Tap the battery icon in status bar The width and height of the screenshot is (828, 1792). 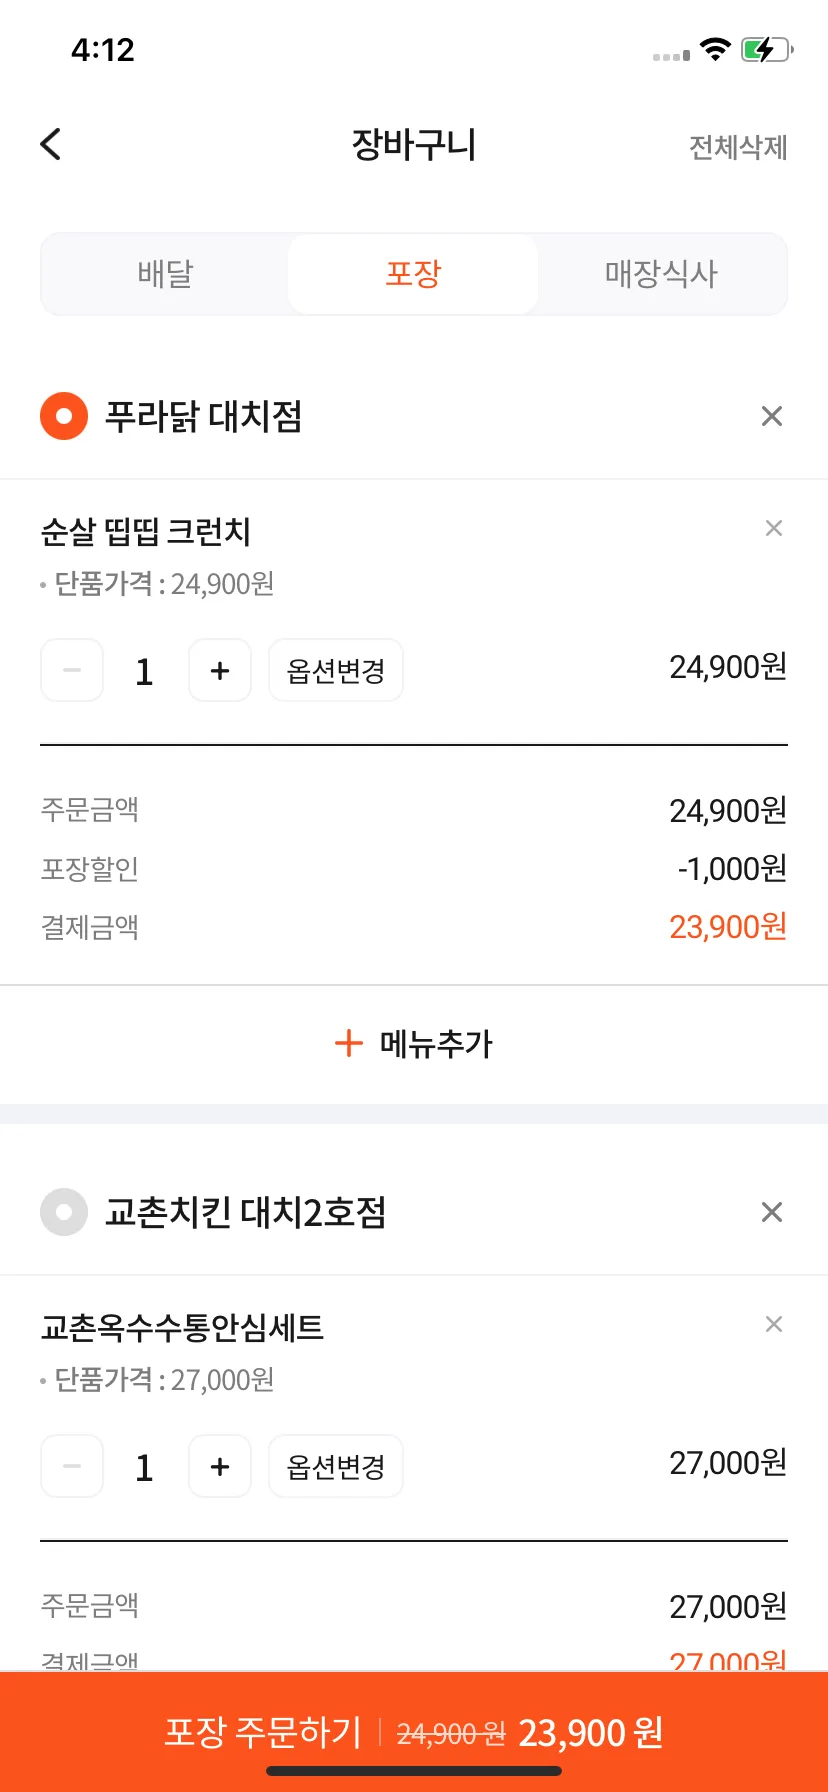767,49
